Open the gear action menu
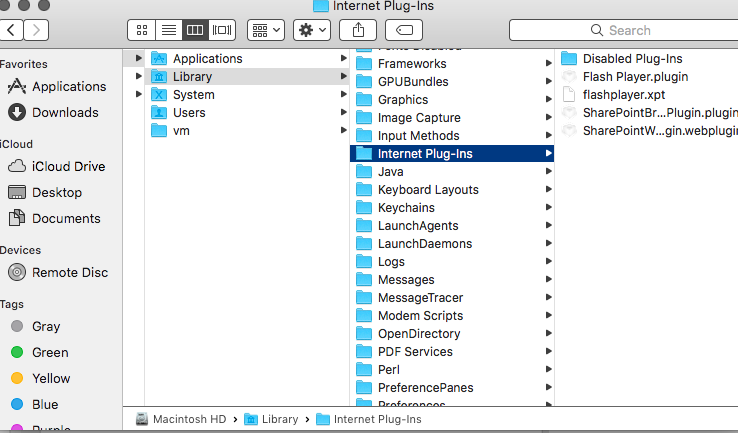Screen dimensions: 738x433 [312, 31]
